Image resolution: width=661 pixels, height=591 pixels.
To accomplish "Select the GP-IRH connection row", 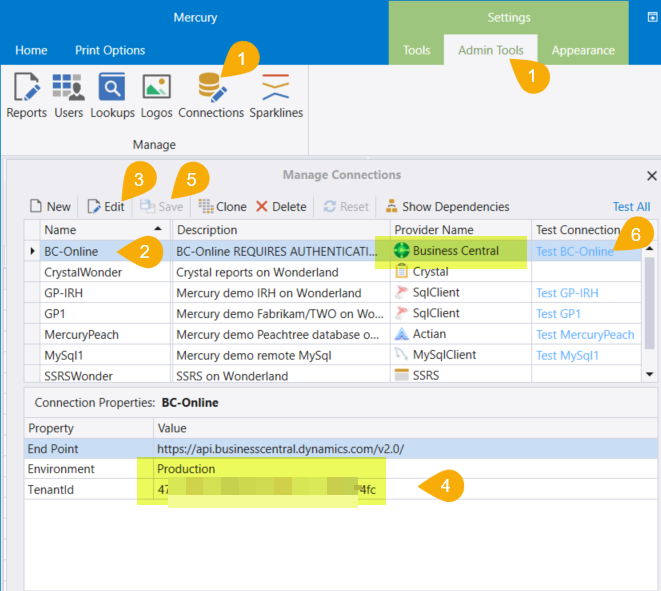I will (333, 293).
